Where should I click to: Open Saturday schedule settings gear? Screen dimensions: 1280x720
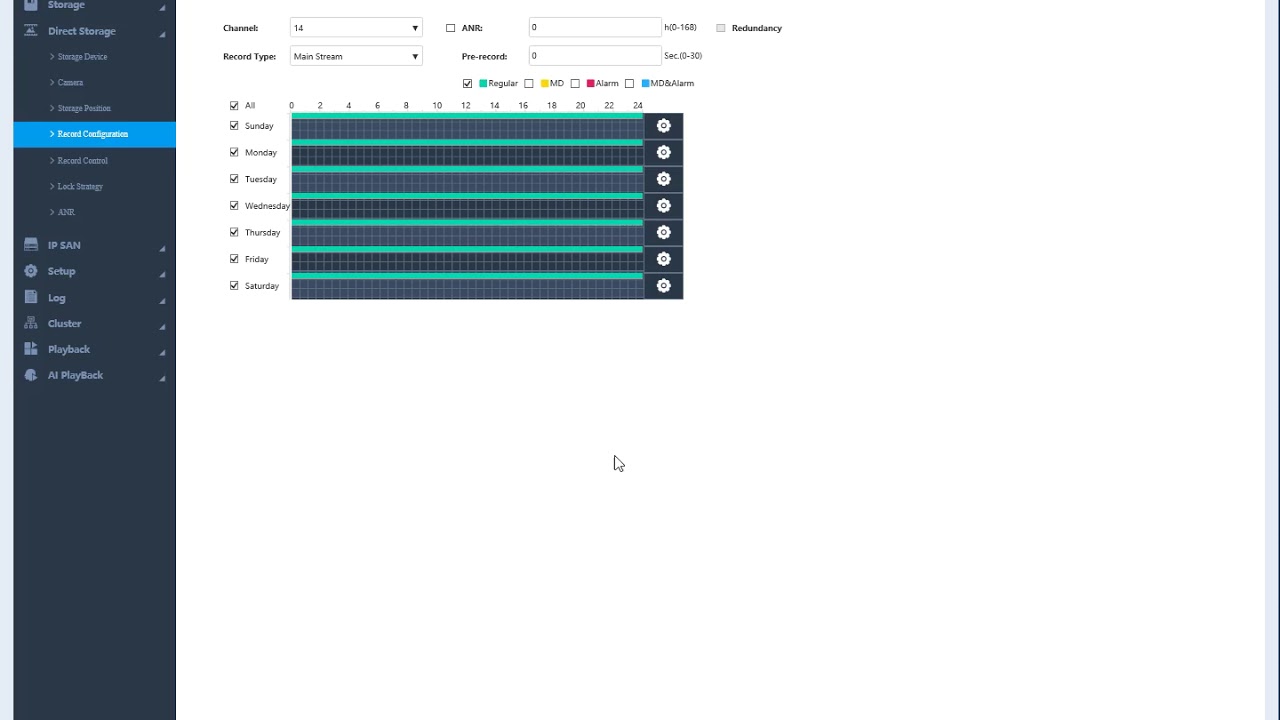(x=663, y=286)
